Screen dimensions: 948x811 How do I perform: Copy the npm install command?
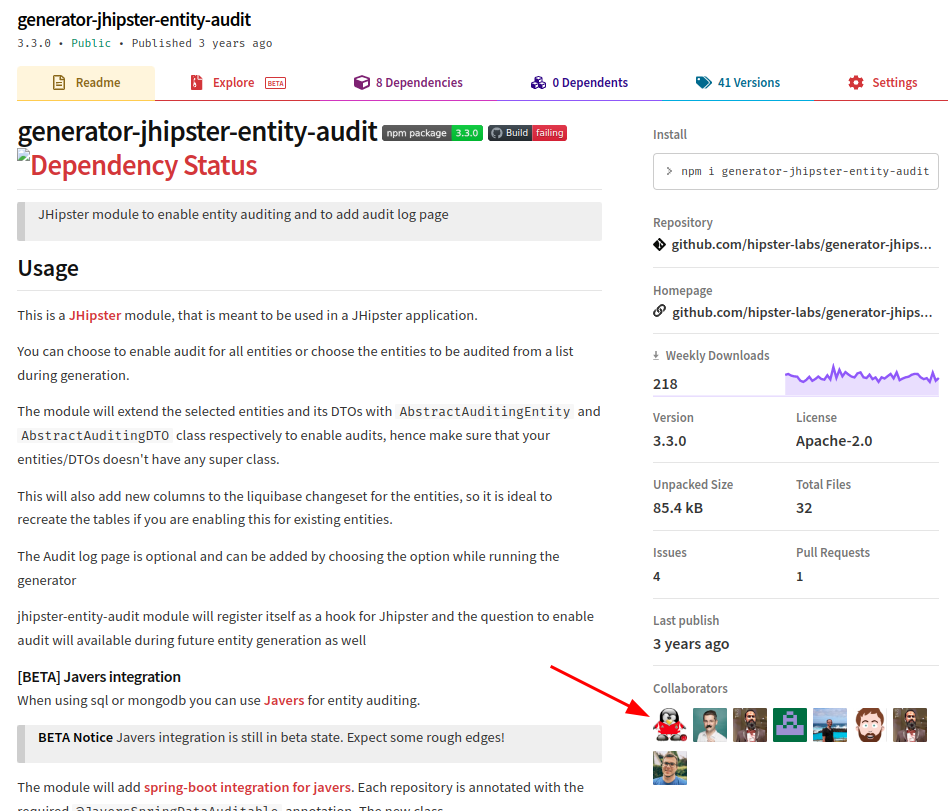(796, 172)
